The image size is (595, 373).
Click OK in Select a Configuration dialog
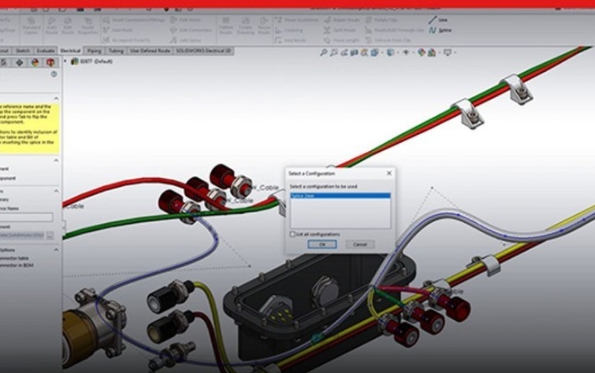(x=322, y=244)
